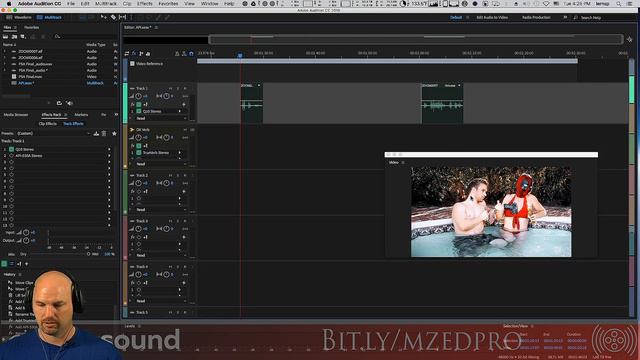Select file ZOOM0006.aif in Files list
This screenshot has width=640, height=360.
(x=30, y=58)
